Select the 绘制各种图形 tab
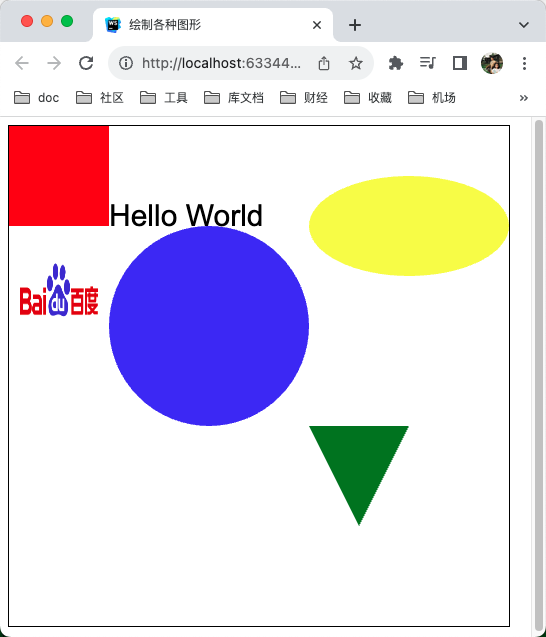Screen dimensions: 546x637 point(213,25)
